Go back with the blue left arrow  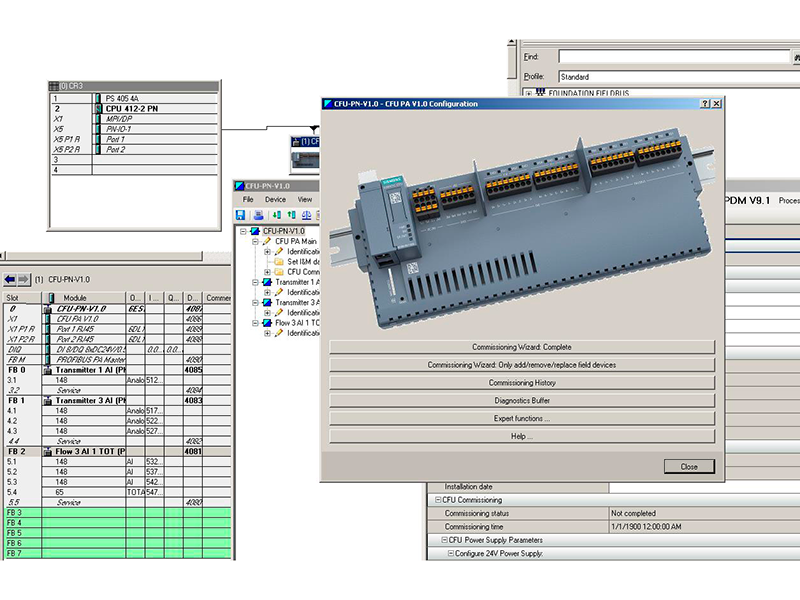10,279
